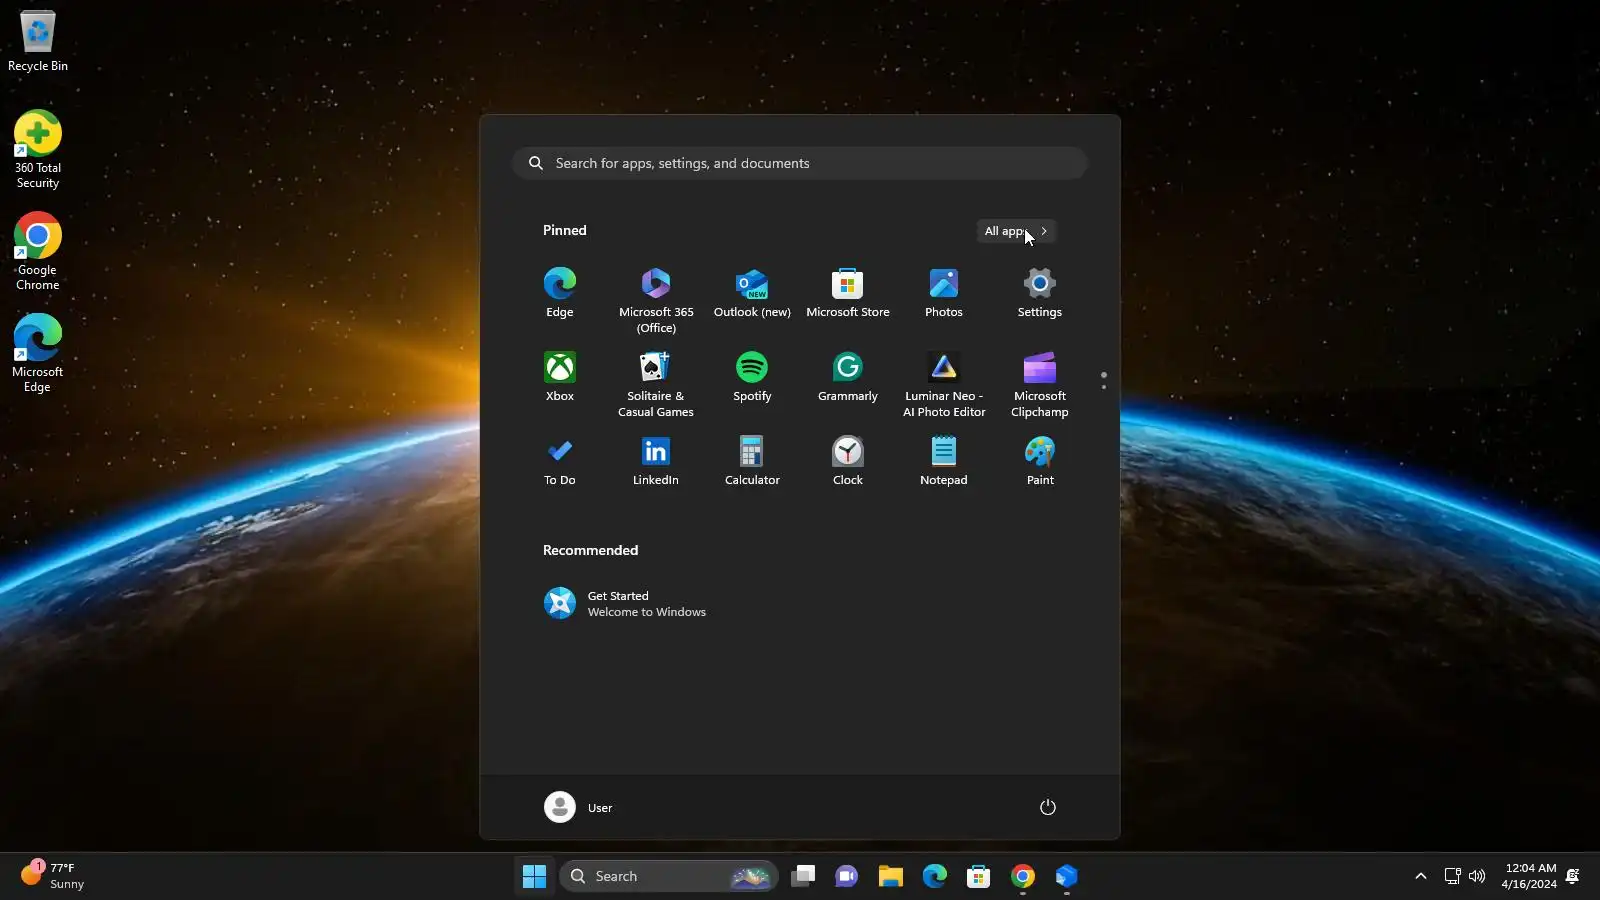Select the Google Chrome desktop shortcut
The height and width of the screenshot is (900, 1600).
38,252
